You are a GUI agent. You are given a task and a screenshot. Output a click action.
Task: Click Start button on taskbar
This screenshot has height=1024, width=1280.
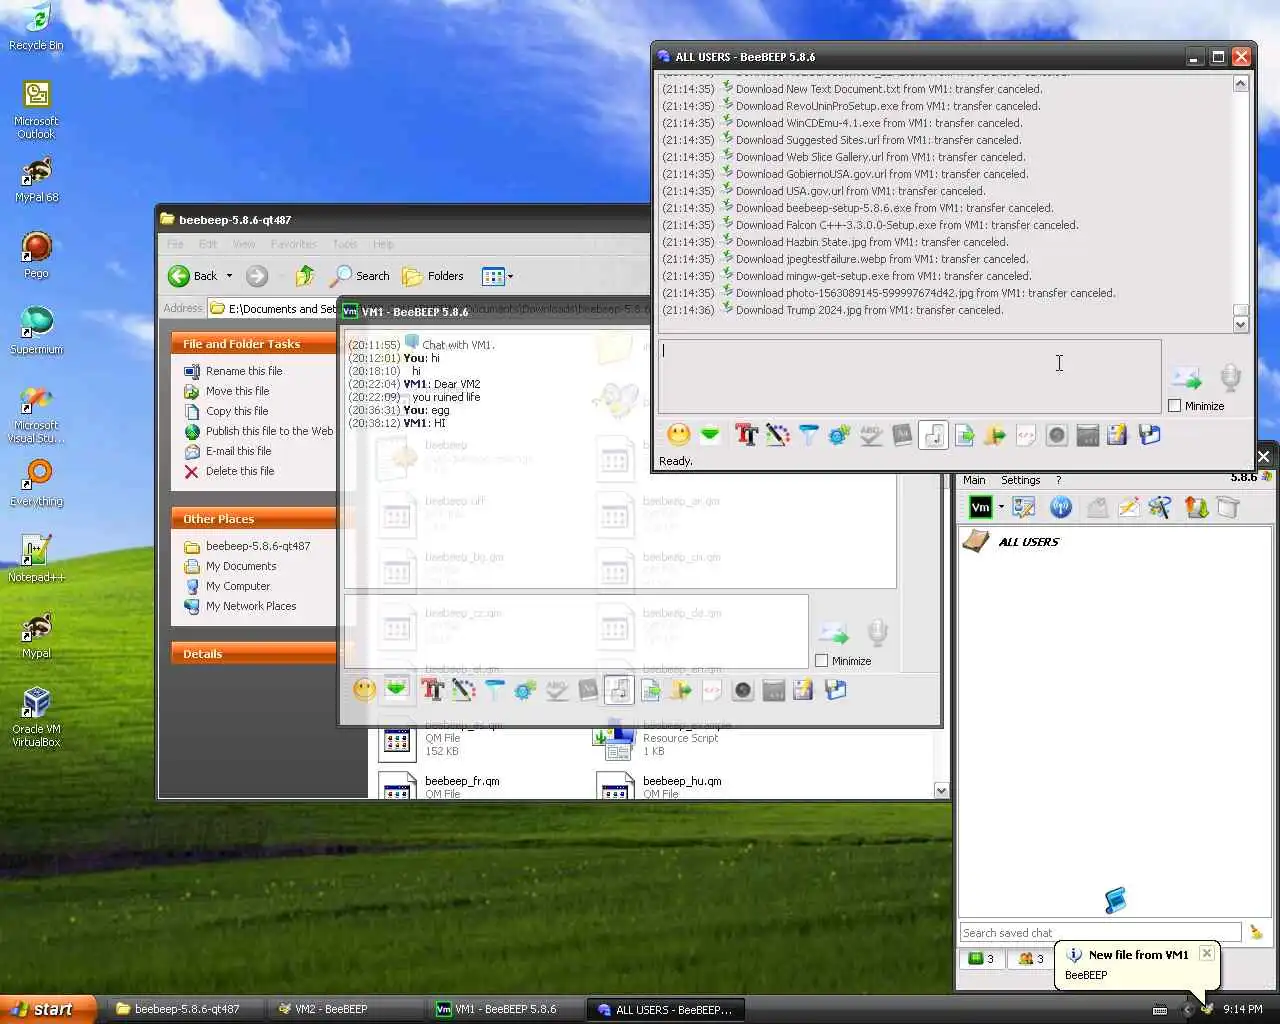(x=48, y=1009)
